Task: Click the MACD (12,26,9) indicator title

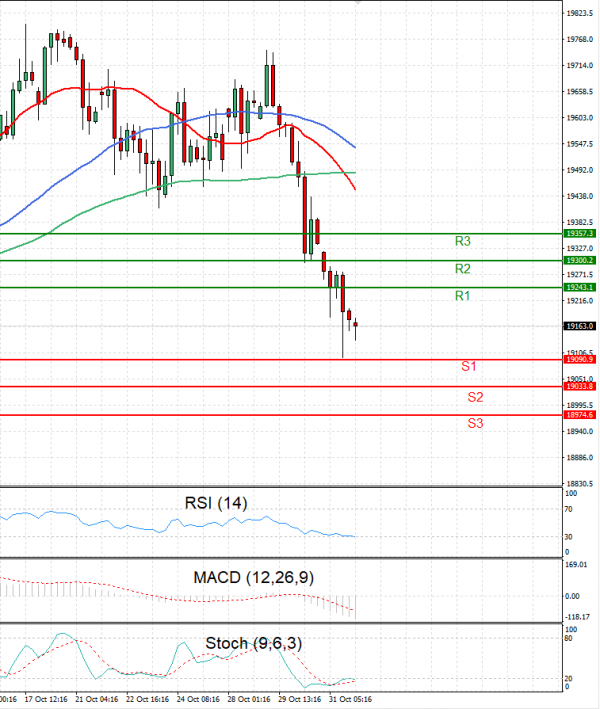Action: pos(254,578)
